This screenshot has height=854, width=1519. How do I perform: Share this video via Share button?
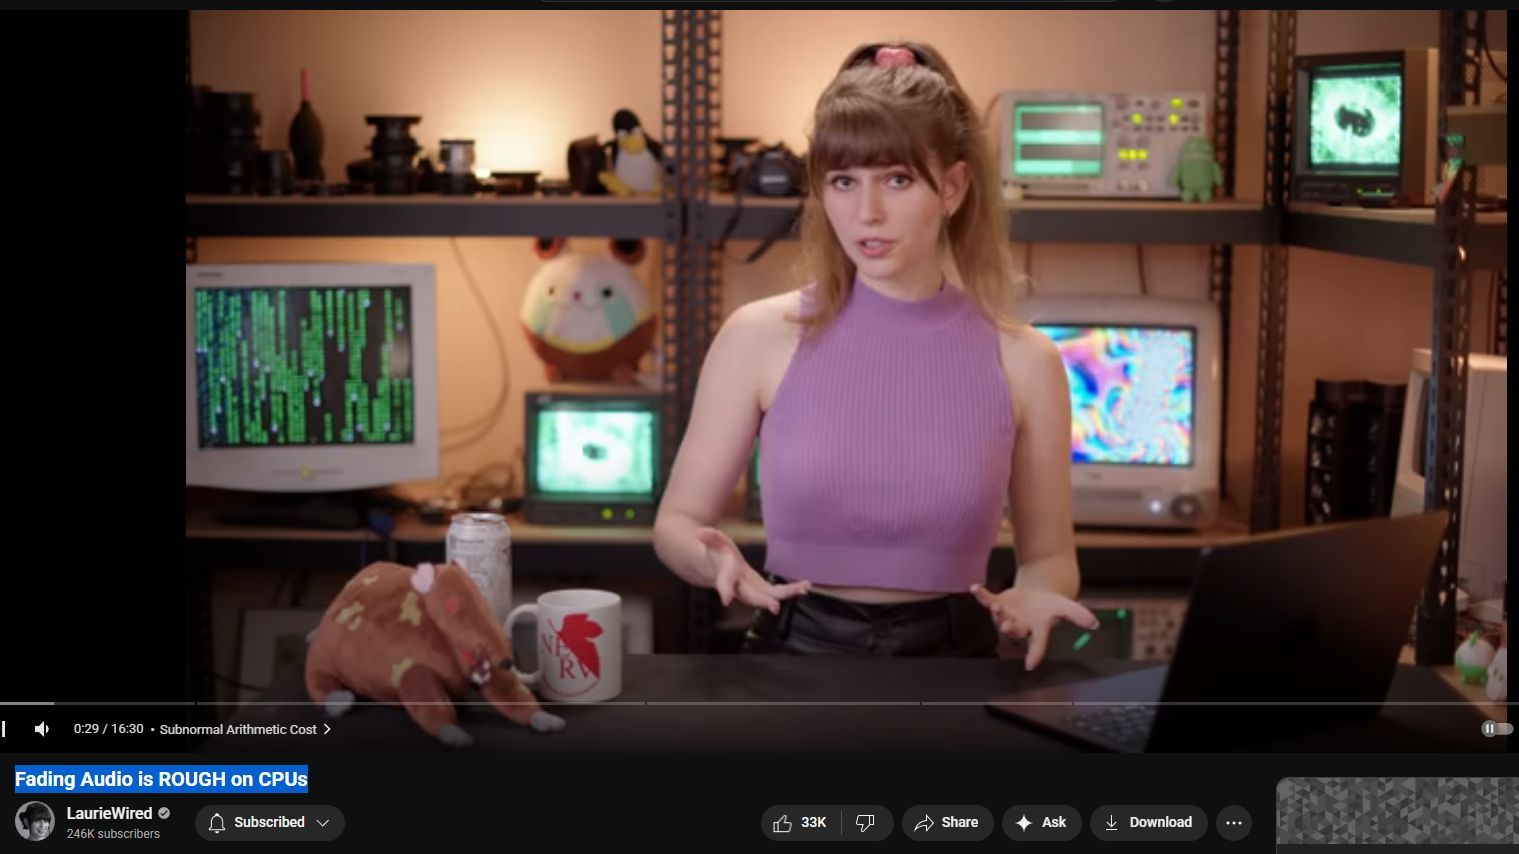[946, 822]
